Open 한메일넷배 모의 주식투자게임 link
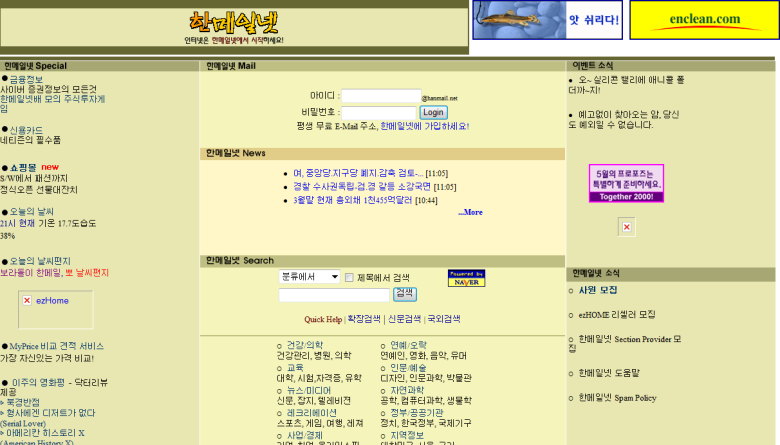 coord(52,104)
